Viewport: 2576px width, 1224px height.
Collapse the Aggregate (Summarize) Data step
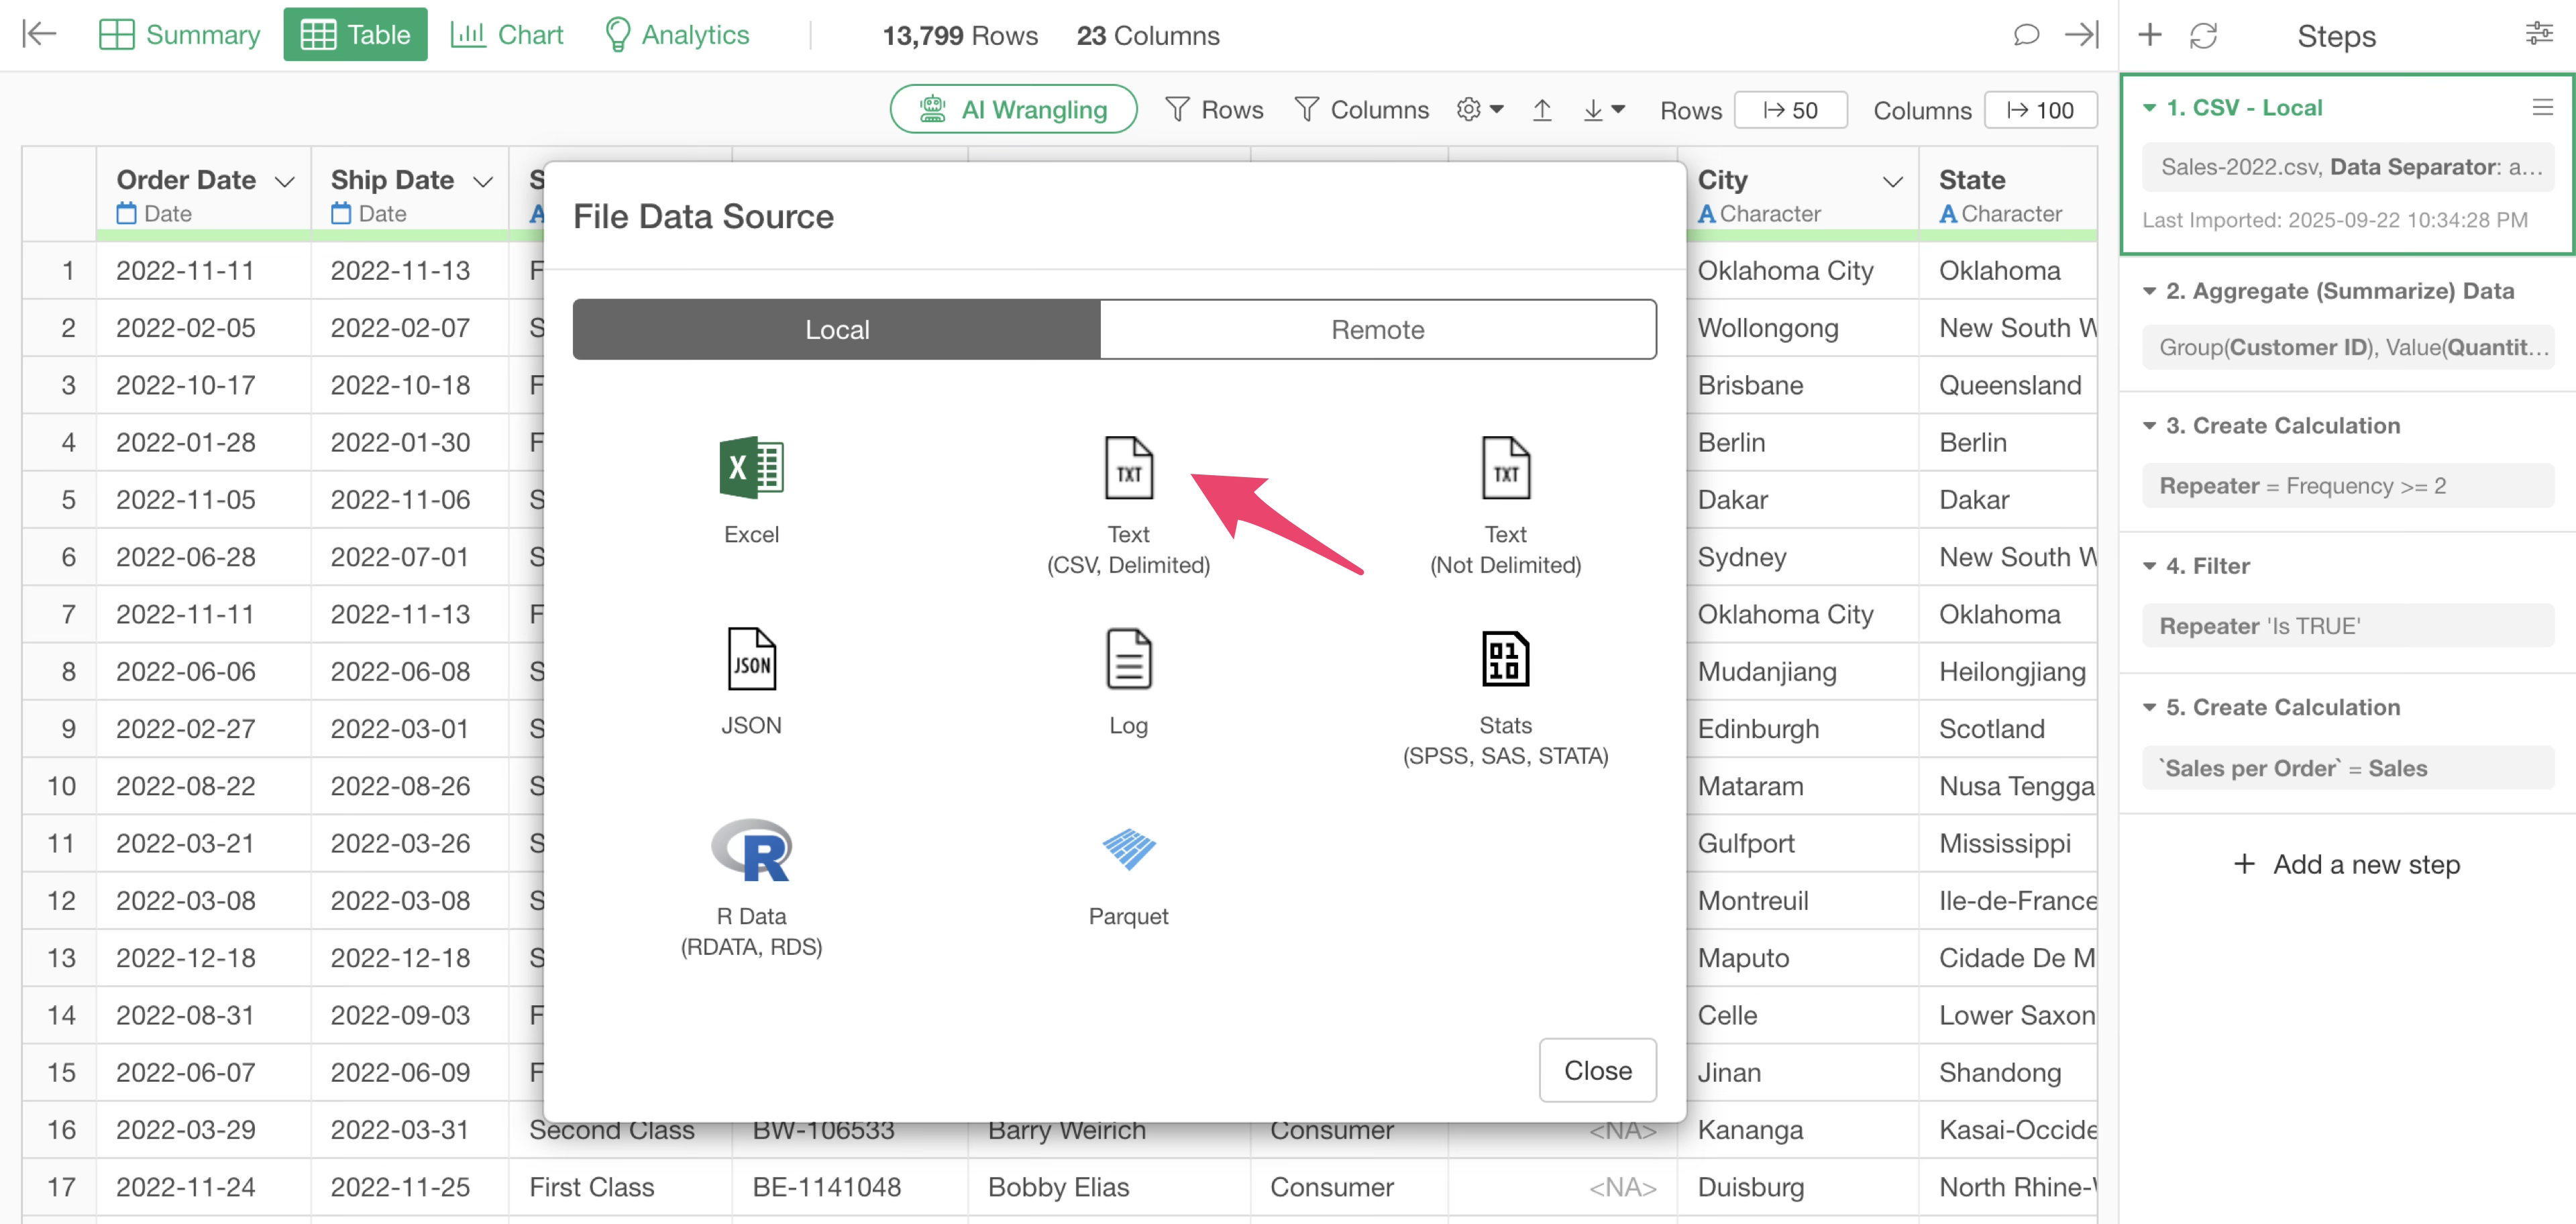tap(2149, 291)
